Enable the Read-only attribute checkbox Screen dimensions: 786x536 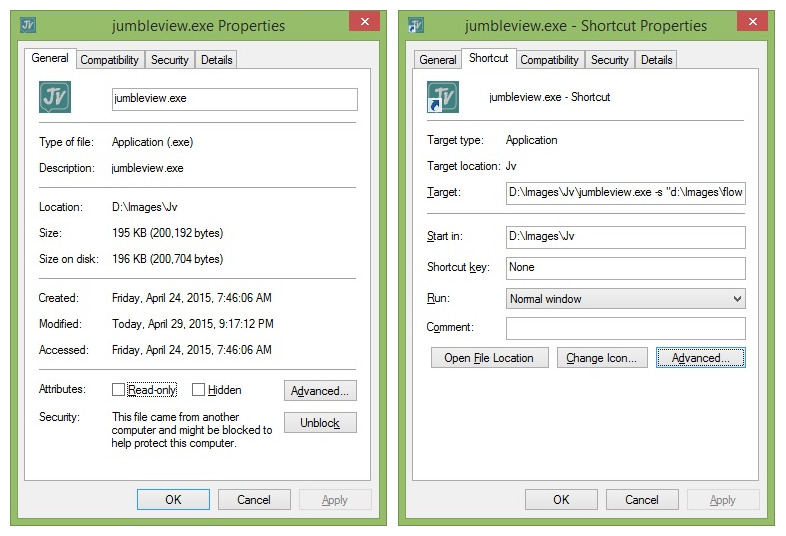[x=118, y=390]
